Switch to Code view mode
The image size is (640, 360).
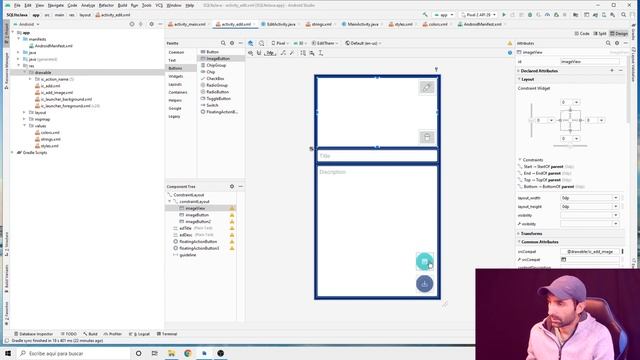coord(582,33)
